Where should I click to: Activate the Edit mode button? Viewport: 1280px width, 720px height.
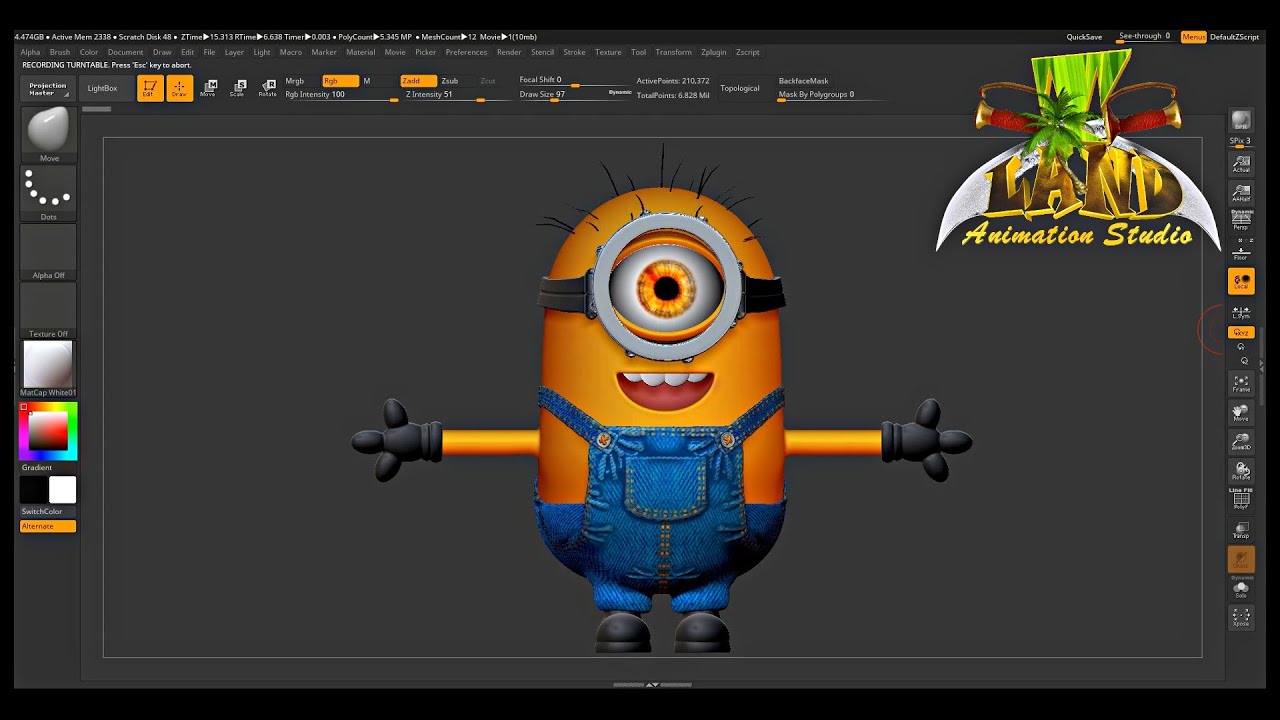[x=150, y=88]
